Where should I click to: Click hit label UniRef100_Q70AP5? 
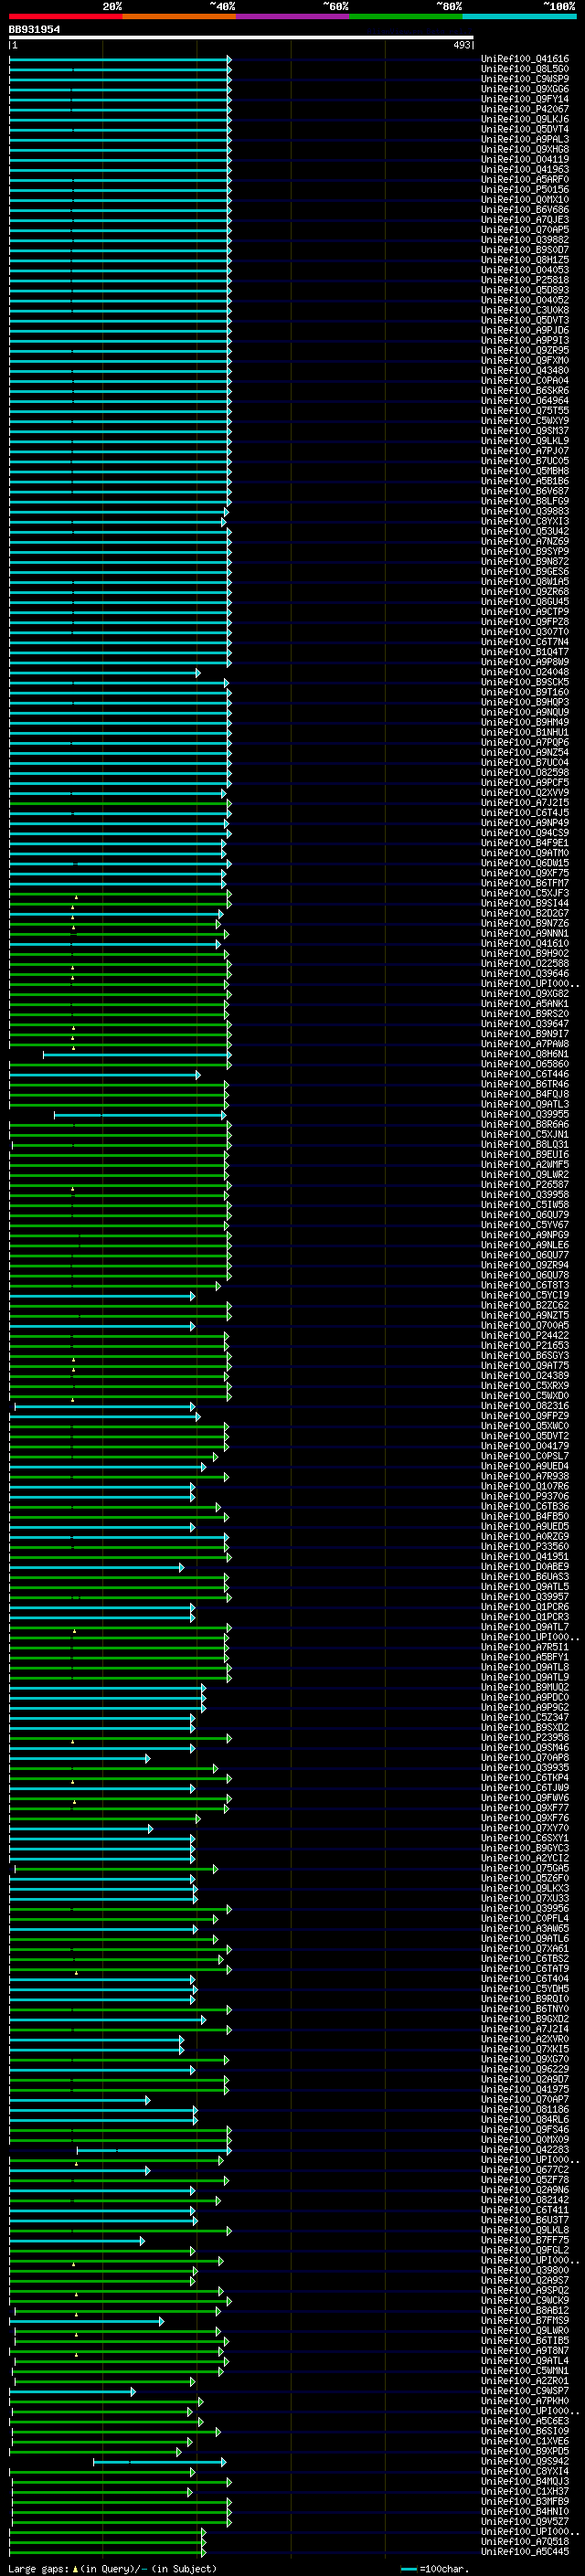(525, 230)
